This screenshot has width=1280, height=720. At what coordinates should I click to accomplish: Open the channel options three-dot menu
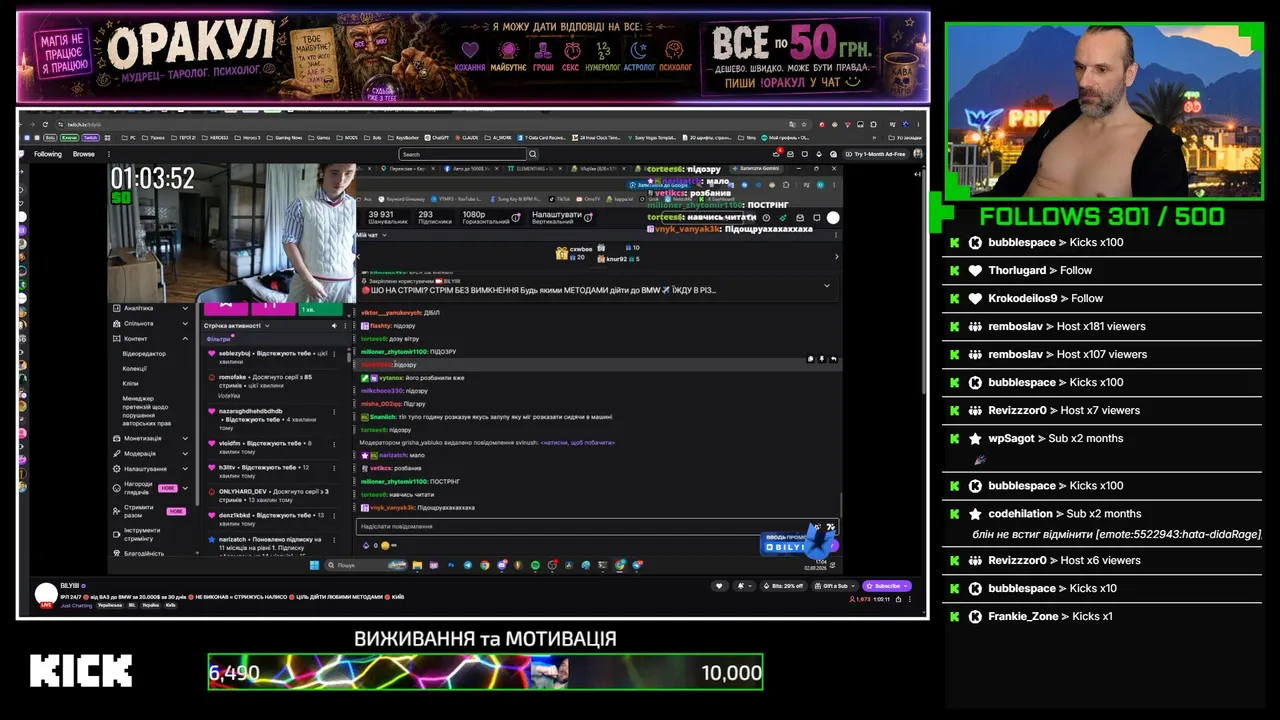(x=909, y=599)
